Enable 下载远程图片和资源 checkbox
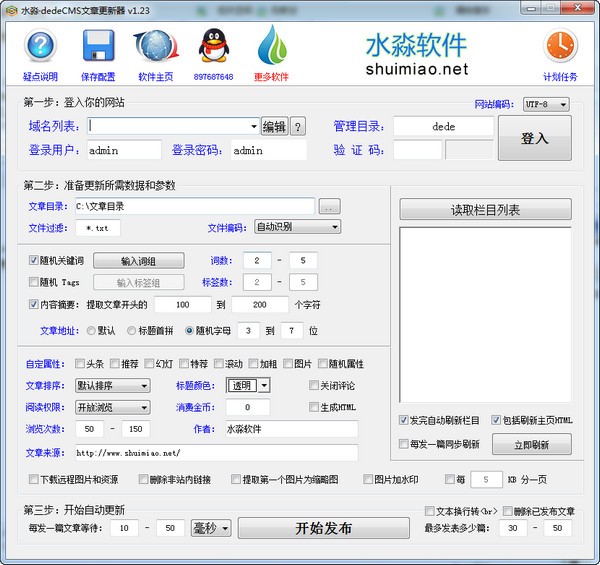 coord(33,479)
